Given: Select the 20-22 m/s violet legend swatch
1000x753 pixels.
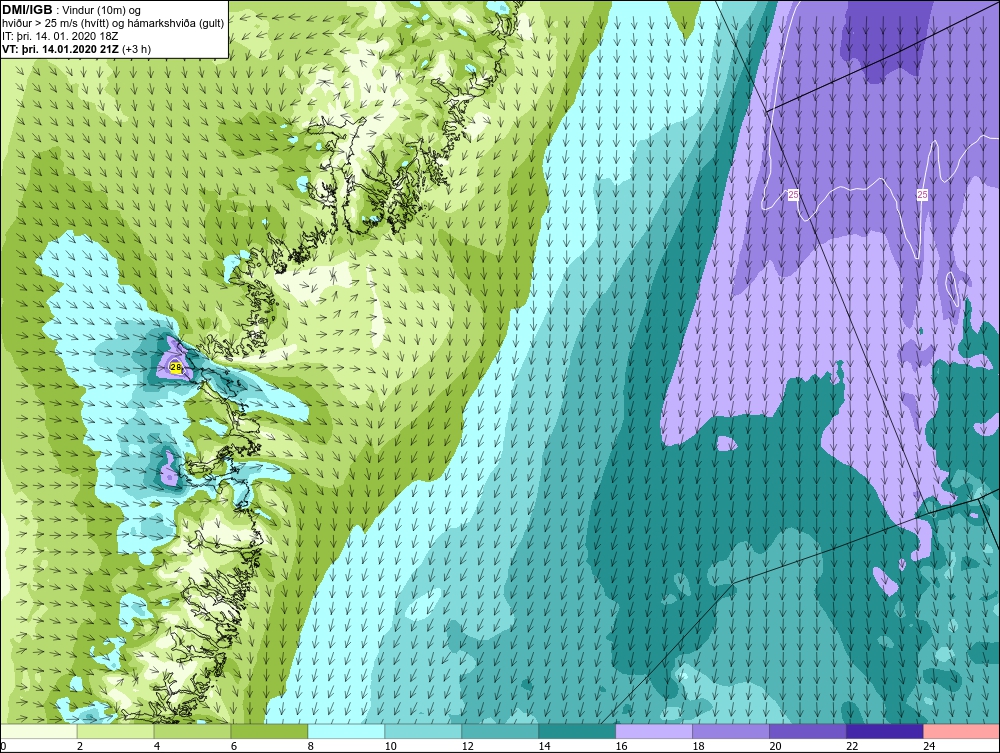Looking at the screenshot, I should click(x=807, y=731).
